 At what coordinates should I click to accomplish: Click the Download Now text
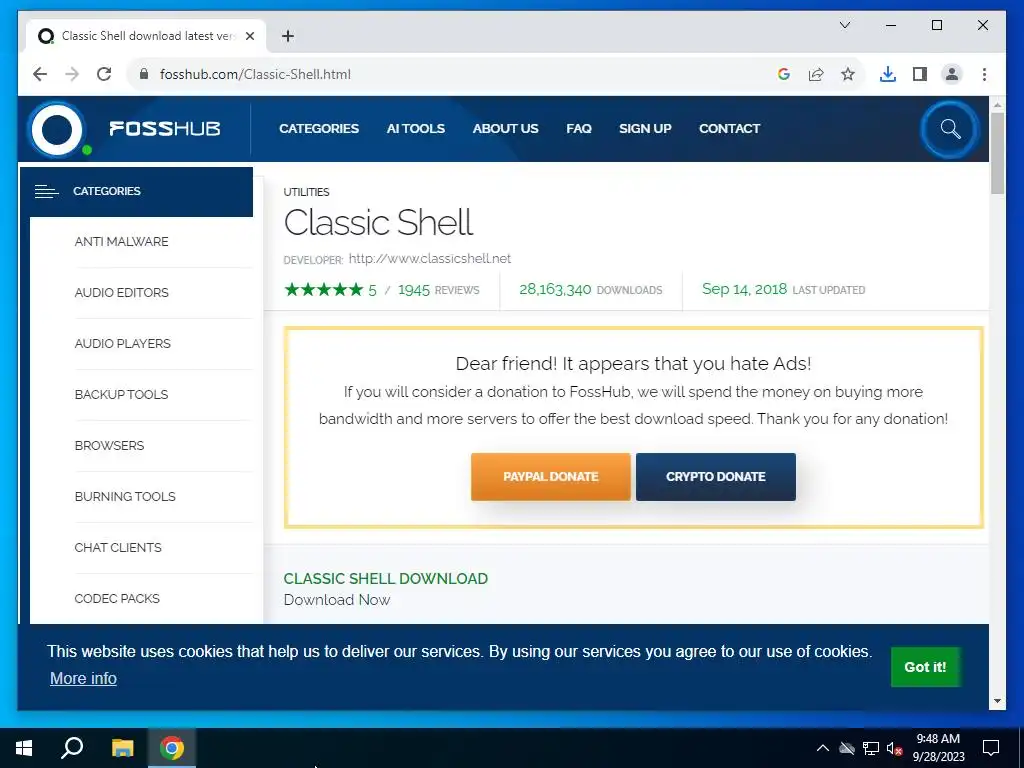[336, 600]
